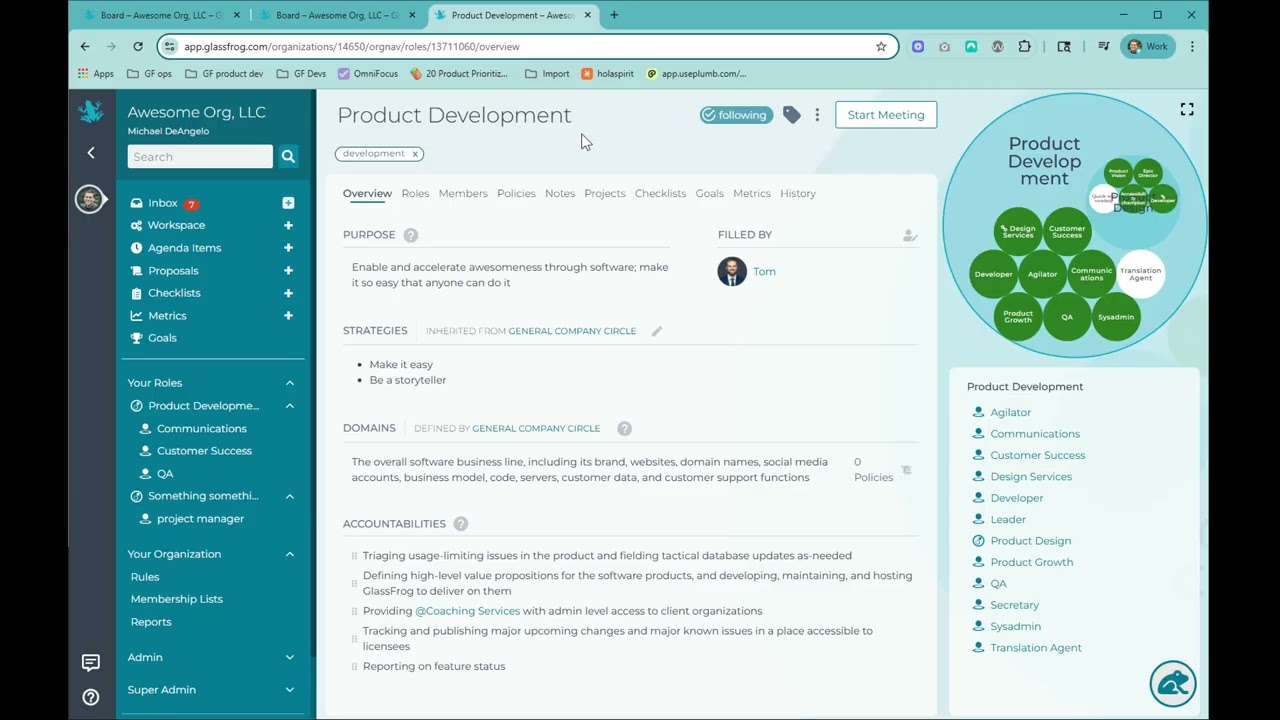Add new Inbox item with plus

pyautogui.click(x=288, y=203)
